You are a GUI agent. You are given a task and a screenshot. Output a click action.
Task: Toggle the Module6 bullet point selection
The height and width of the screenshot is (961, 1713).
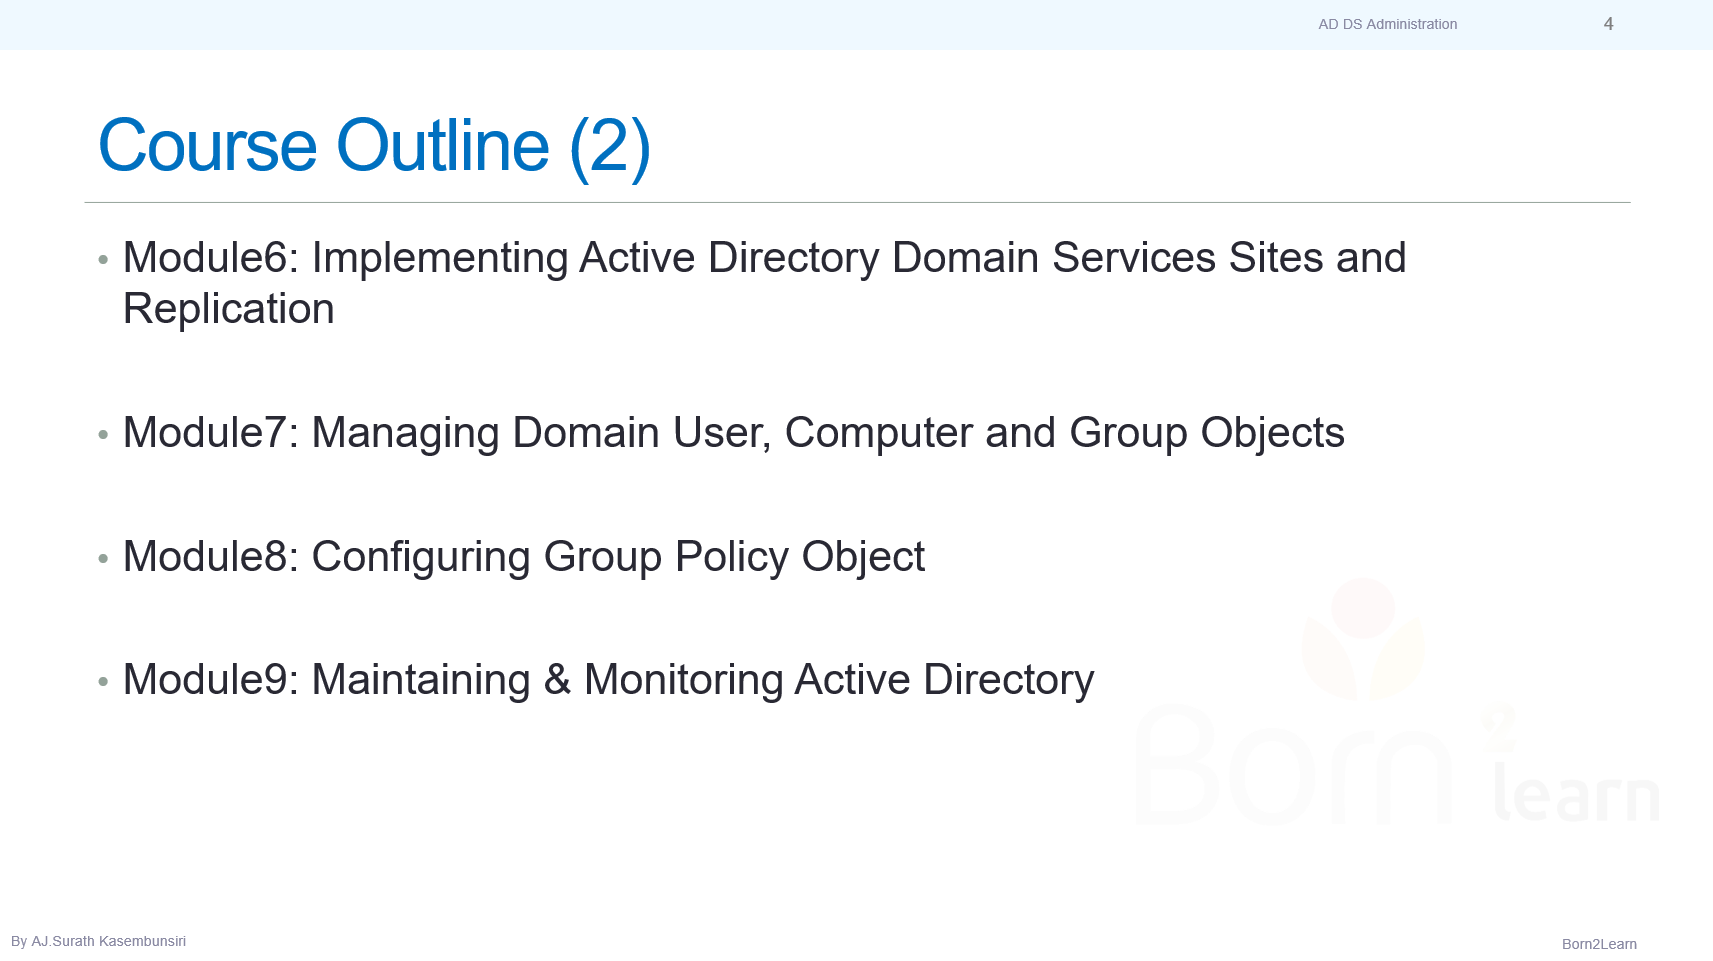[x=103, y=259]
